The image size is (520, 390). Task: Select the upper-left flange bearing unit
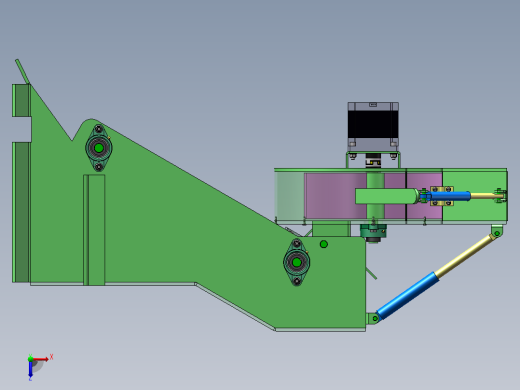99,148
